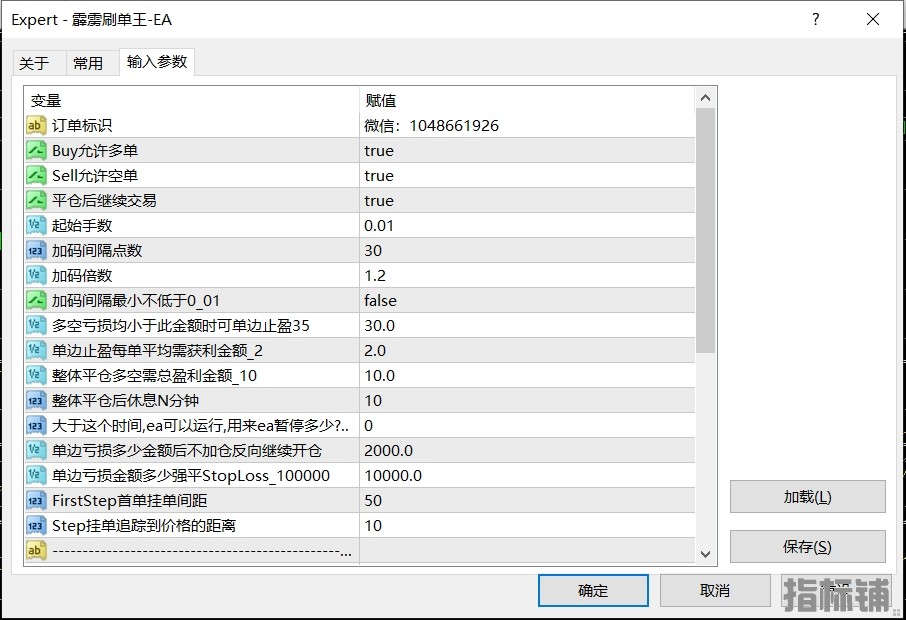Click the integer icon beside 整体平仓后休息N分钟
Screen dimensions: 906x620
[x=36, y=400]
